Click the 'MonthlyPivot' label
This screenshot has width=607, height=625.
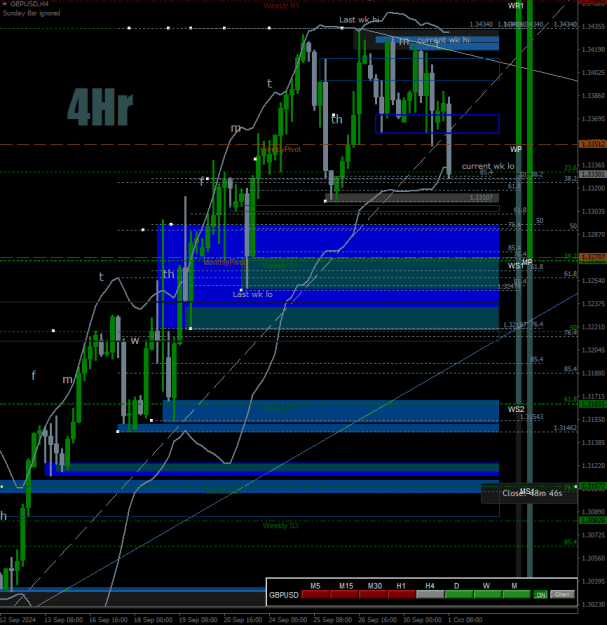click(x=224, y=262)
